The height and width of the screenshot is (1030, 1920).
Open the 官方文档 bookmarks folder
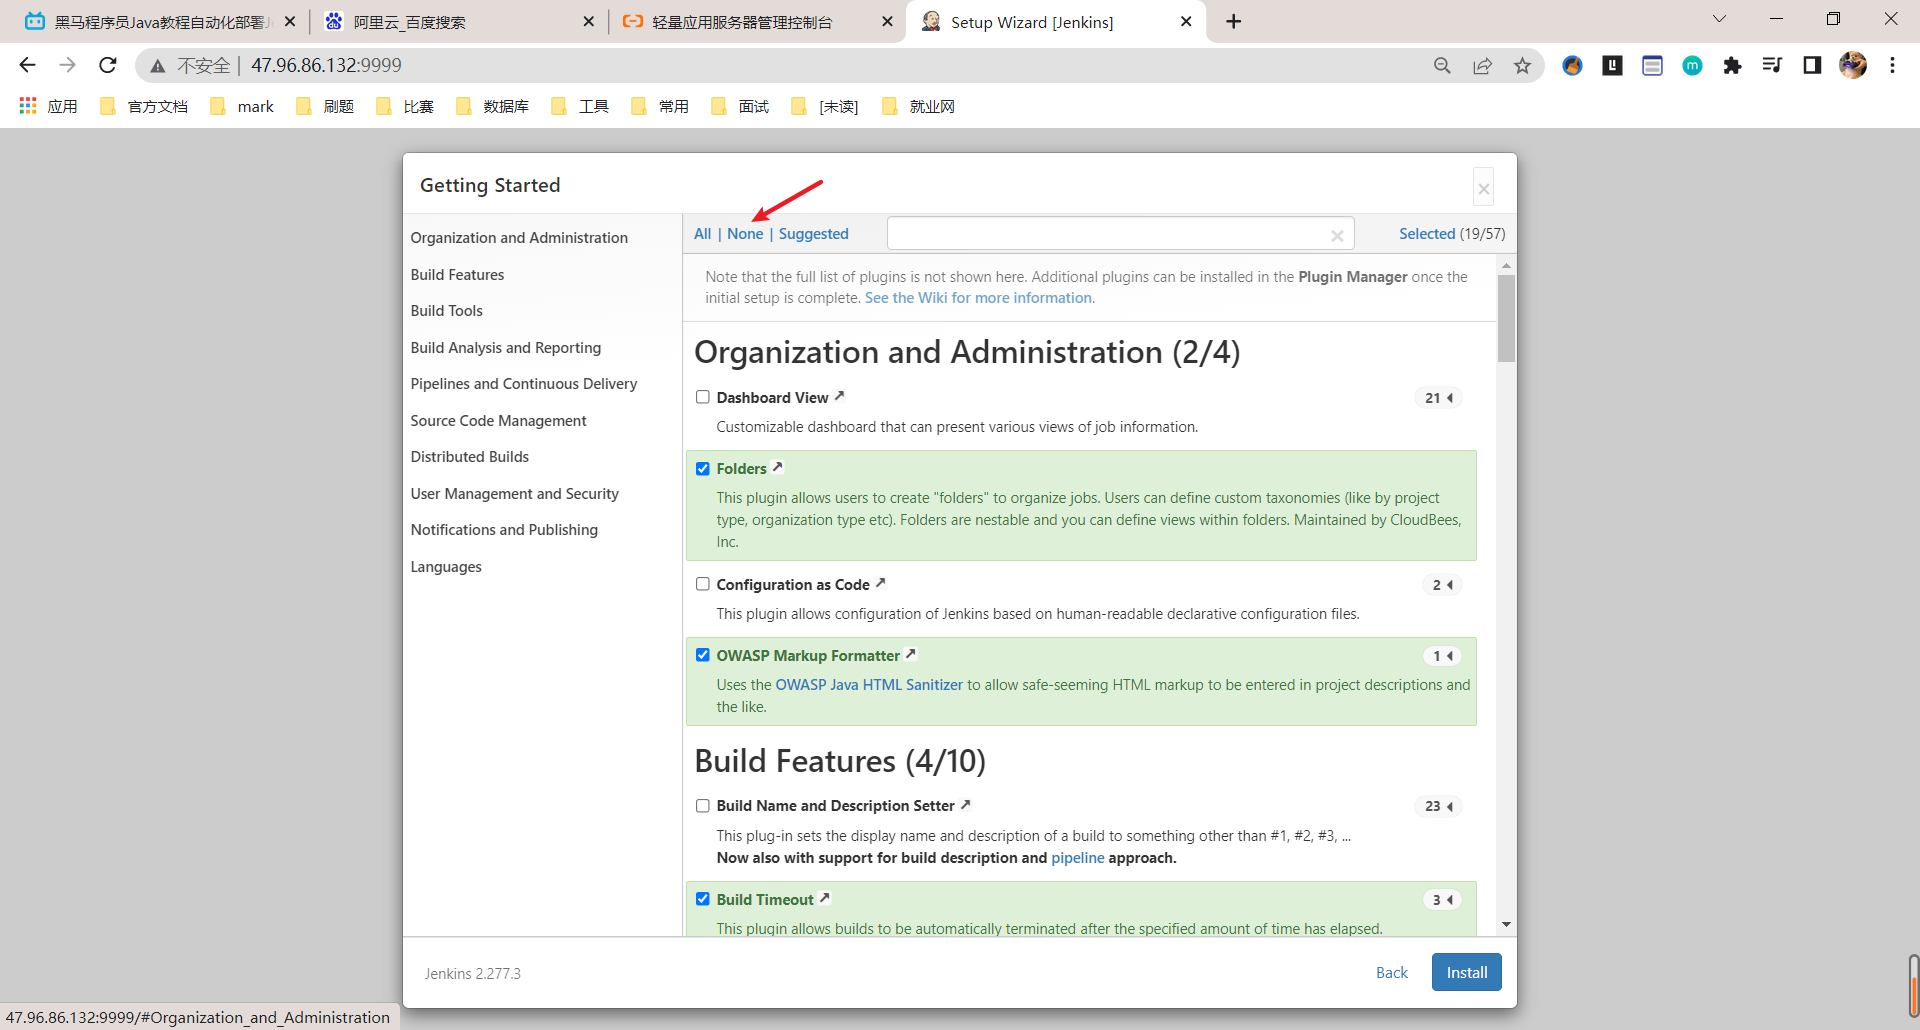click(x=144, y=106)
